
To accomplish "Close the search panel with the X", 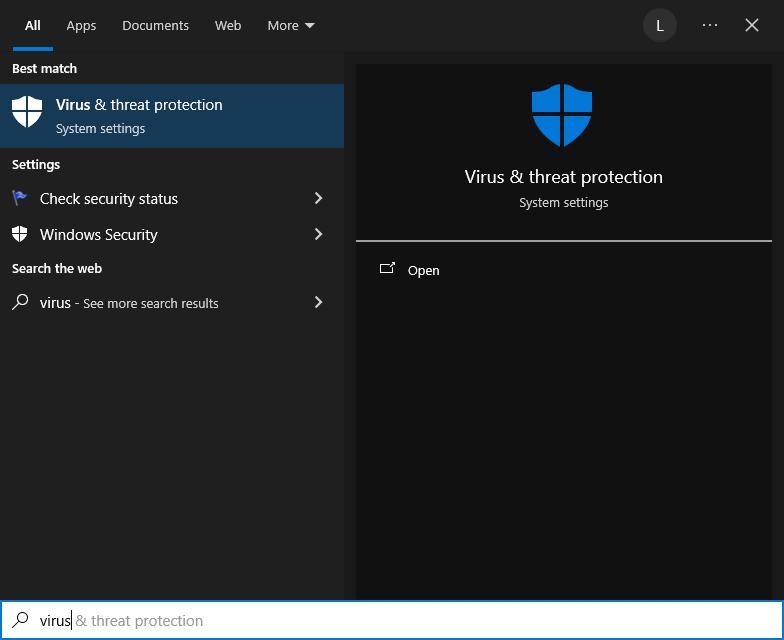I will (x=752, y=25).
